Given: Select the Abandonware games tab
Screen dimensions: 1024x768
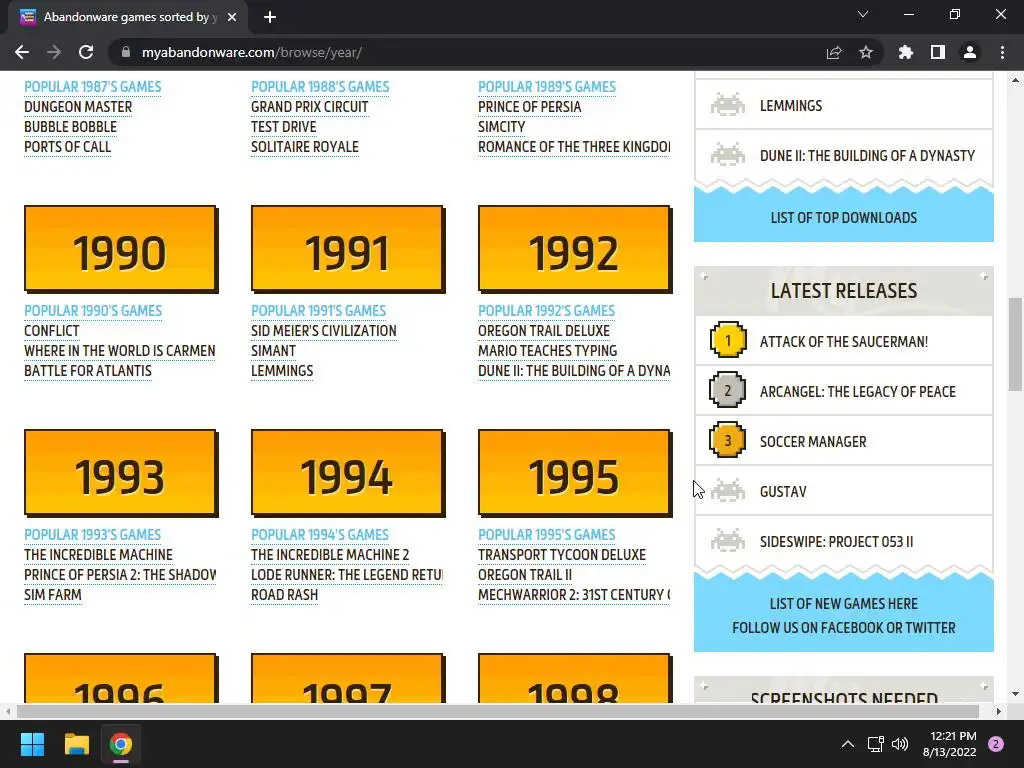Looking at the screenshot, I should point(128,17).
